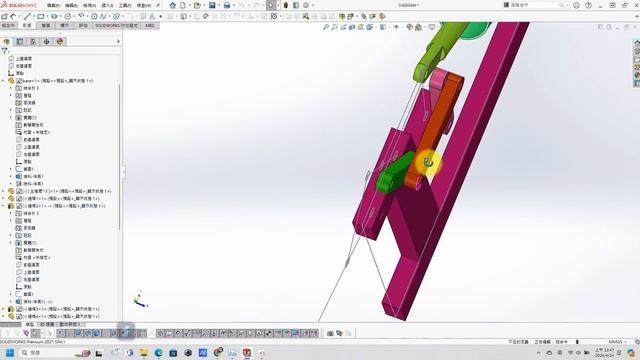
Task: Click the tree filter funnel icon
Action: [x=4, y=51]
